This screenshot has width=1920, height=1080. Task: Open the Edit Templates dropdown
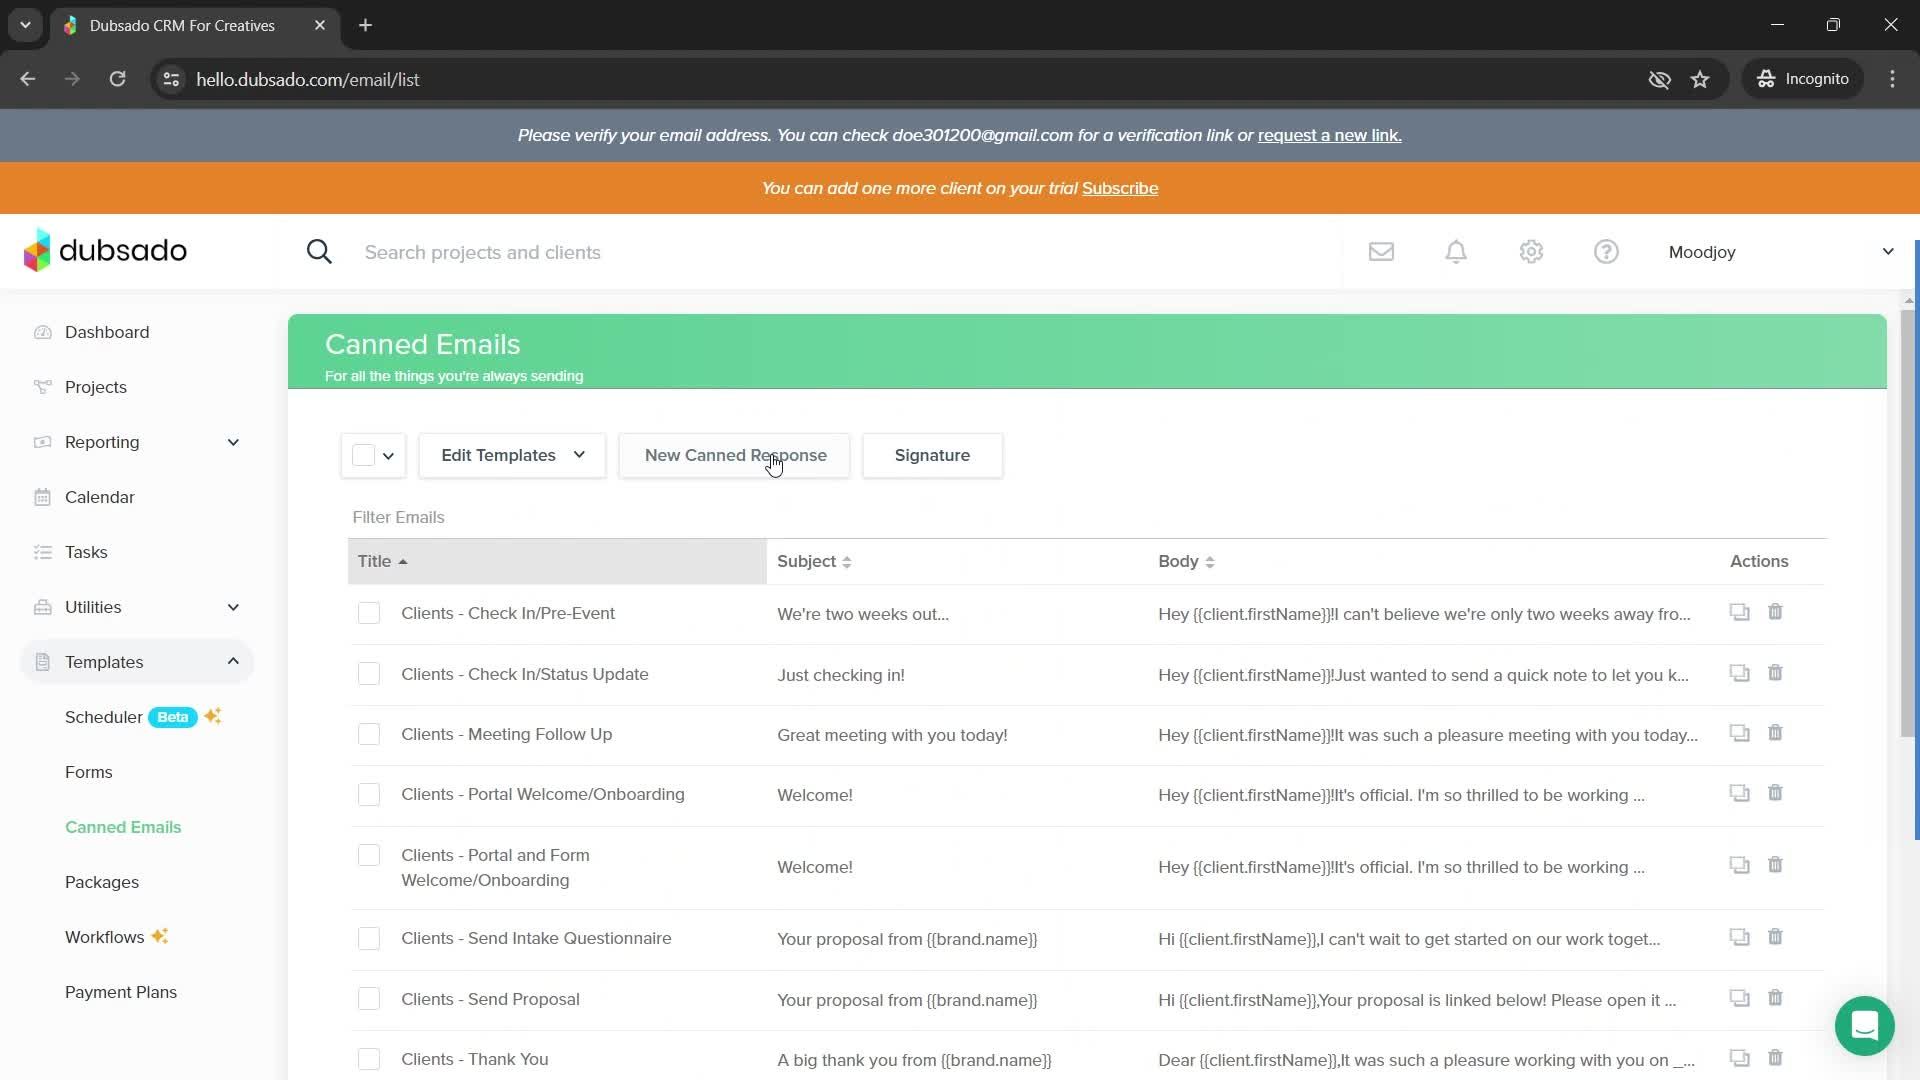point(512,455)
